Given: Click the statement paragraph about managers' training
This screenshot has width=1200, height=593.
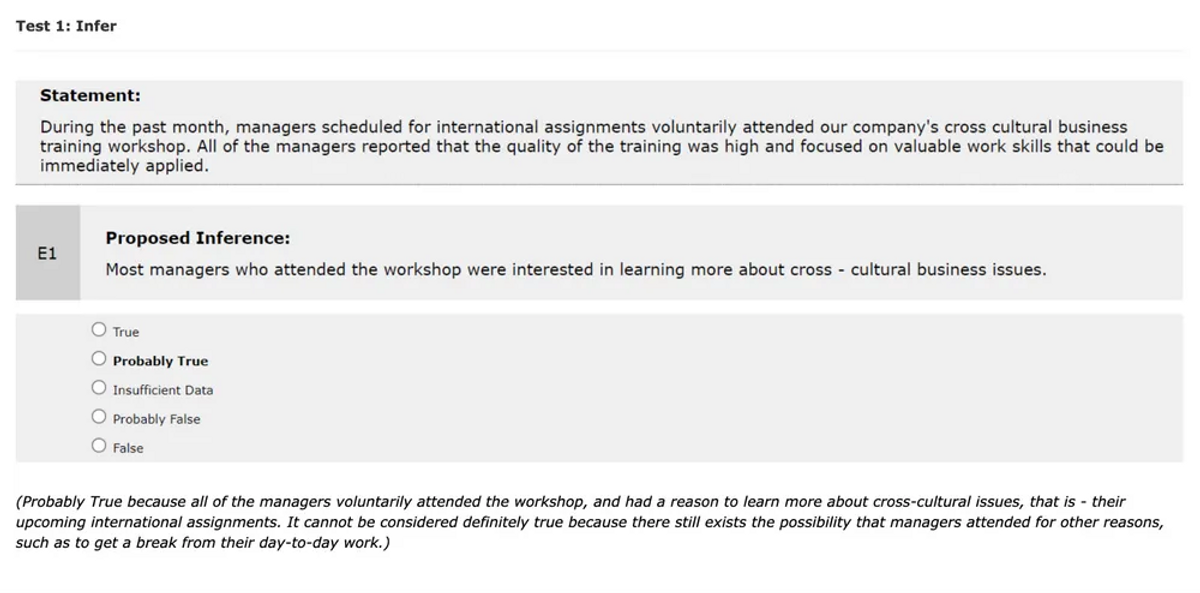Looking at the screenshot, I should (601, 146).
